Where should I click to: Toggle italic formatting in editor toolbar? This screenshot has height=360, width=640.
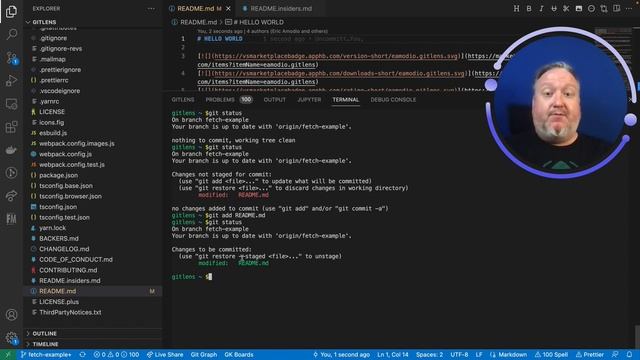(541, 8)
